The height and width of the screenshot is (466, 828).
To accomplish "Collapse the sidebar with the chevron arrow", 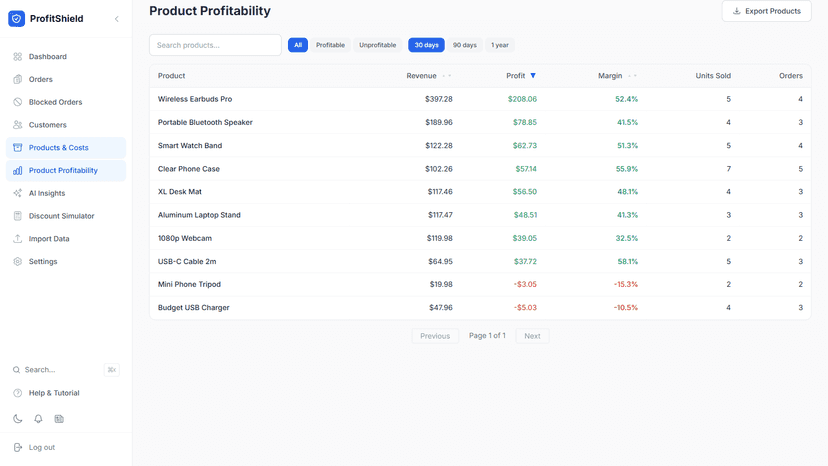I will pos(117,19).
